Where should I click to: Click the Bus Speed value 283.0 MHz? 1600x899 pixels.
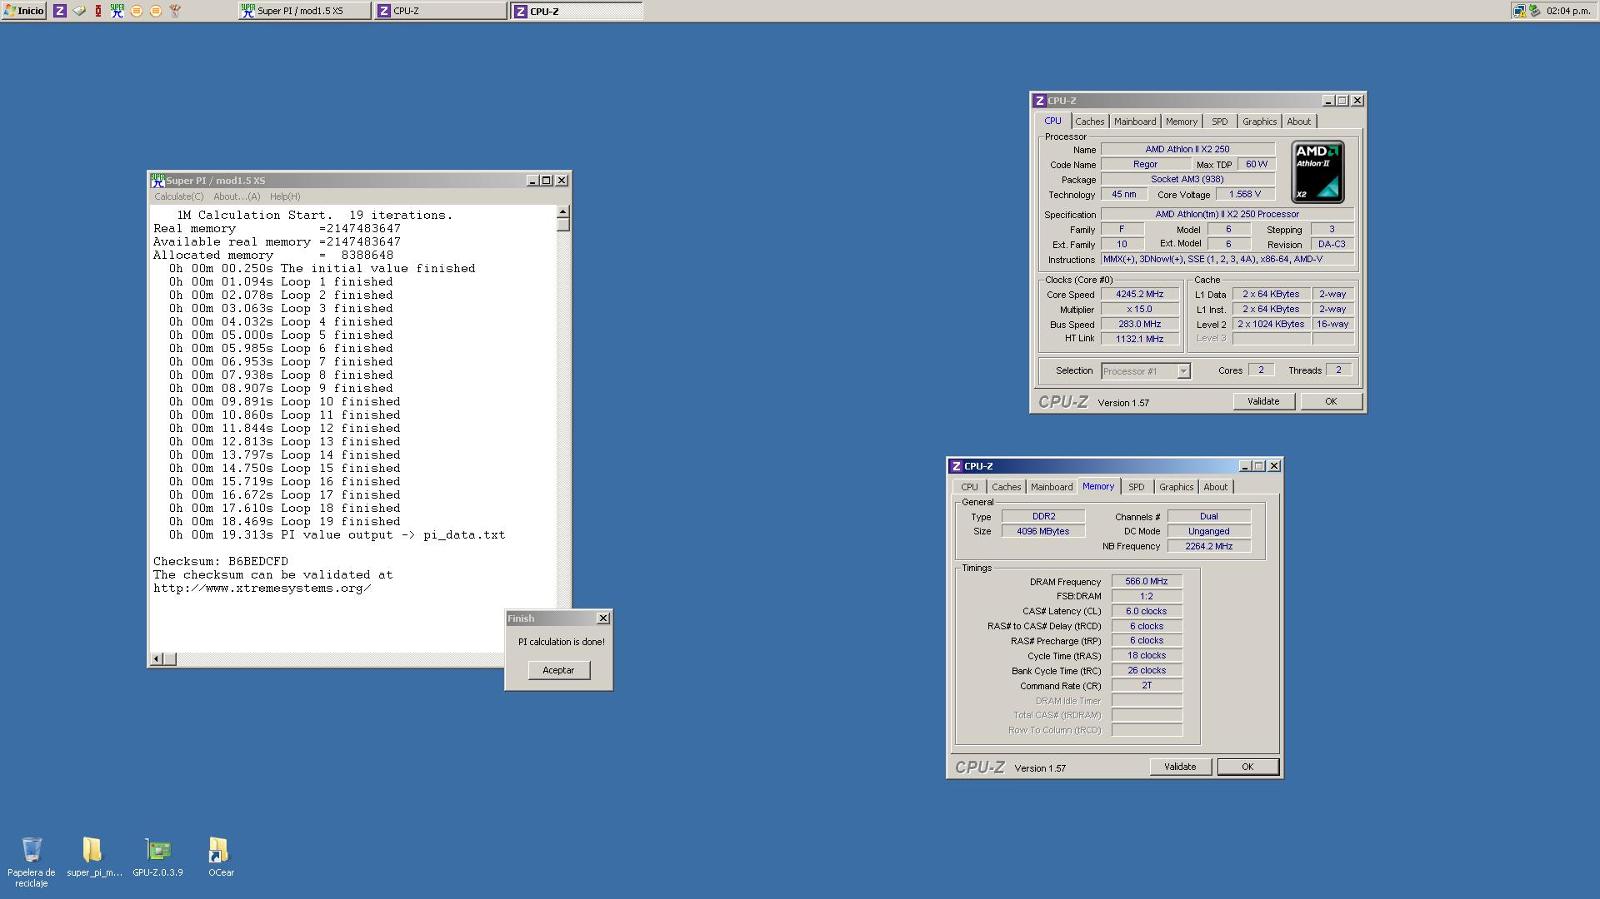pos(1140,324)
